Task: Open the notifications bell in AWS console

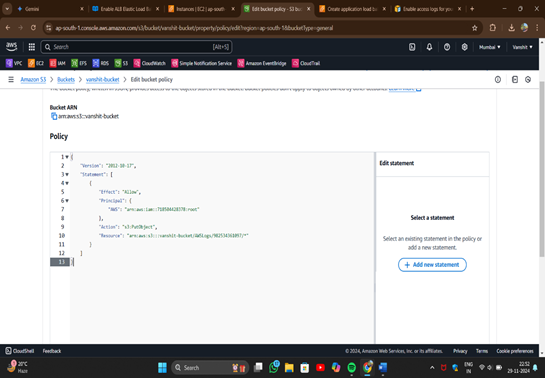Action: 429,47
